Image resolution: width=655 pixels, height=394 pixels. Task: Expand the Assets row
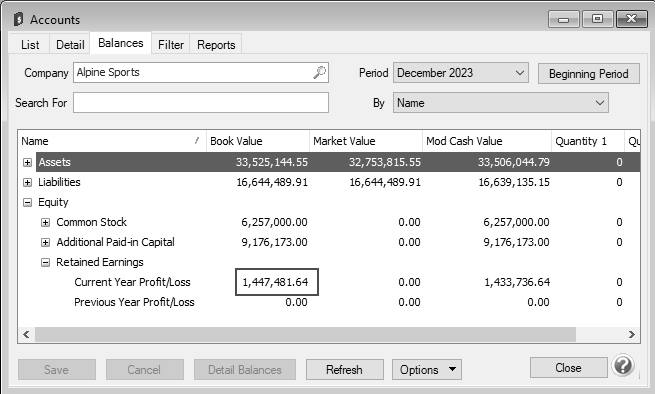[28, 162]
